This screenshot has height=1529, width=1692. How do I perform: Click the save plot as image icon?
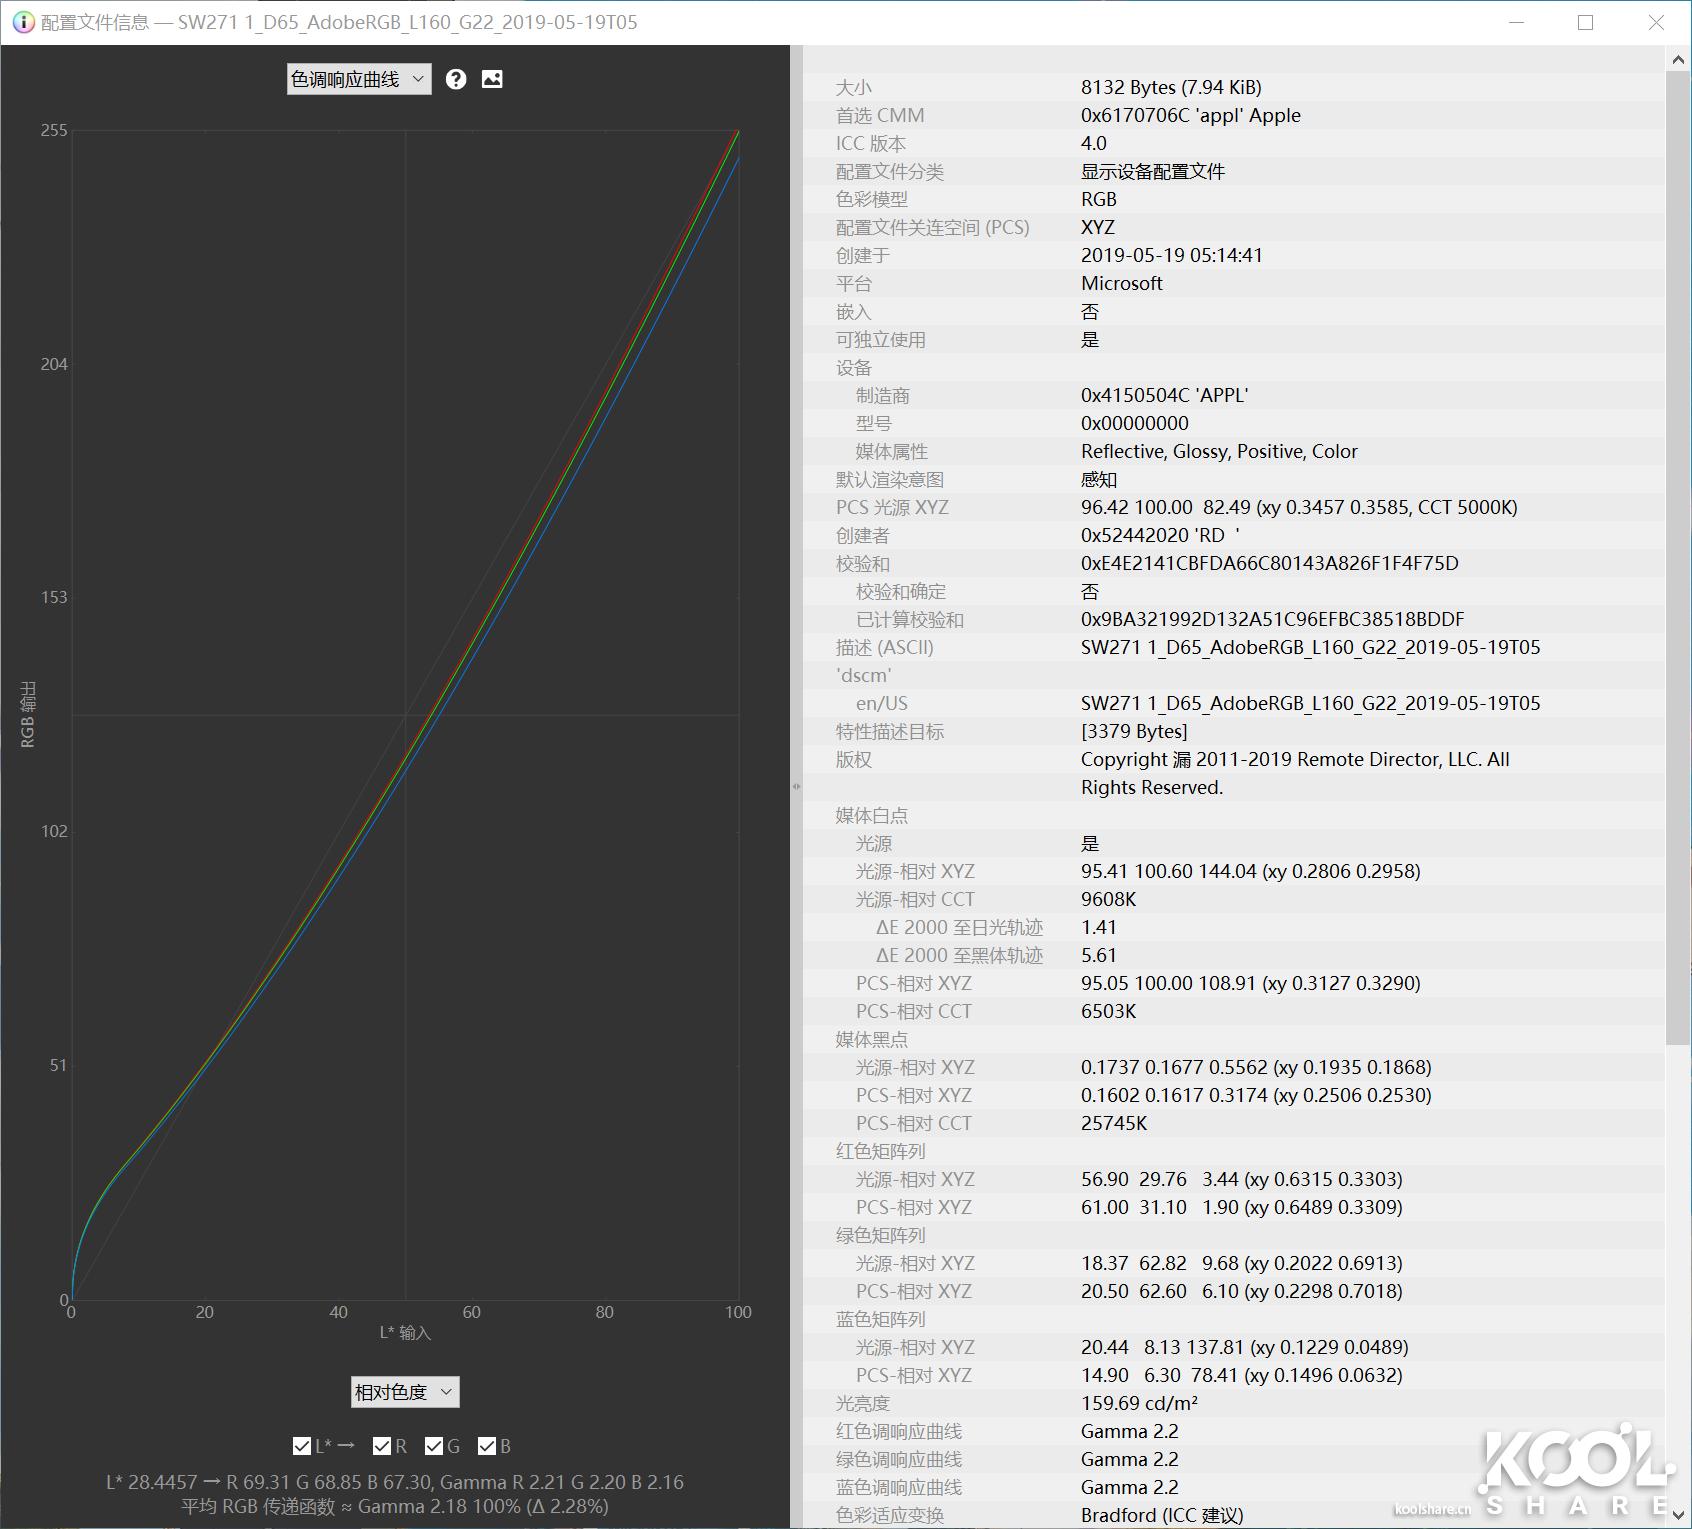click(491, 78)
